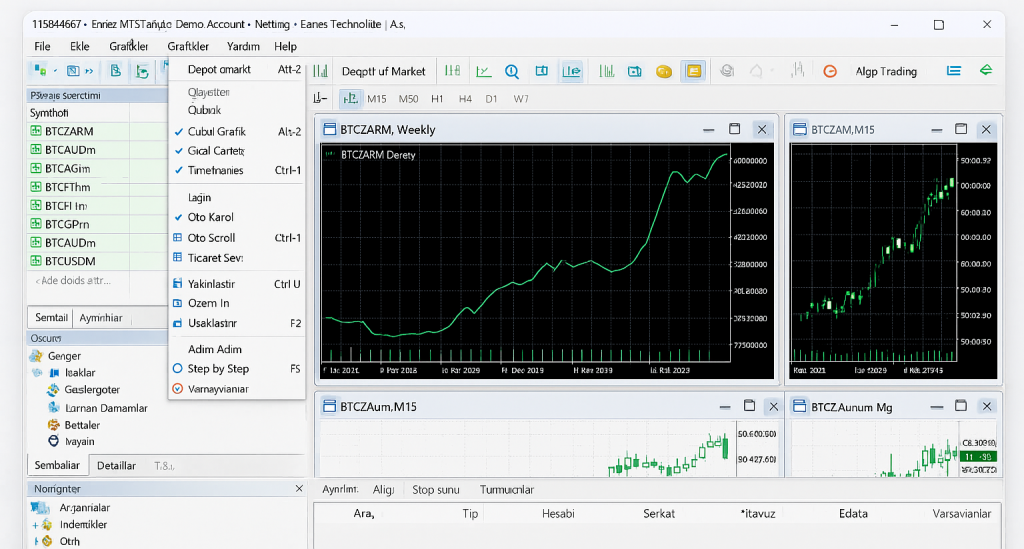
Task: Switch to the Stop sunu tab
Action: [x=436, y=490]
